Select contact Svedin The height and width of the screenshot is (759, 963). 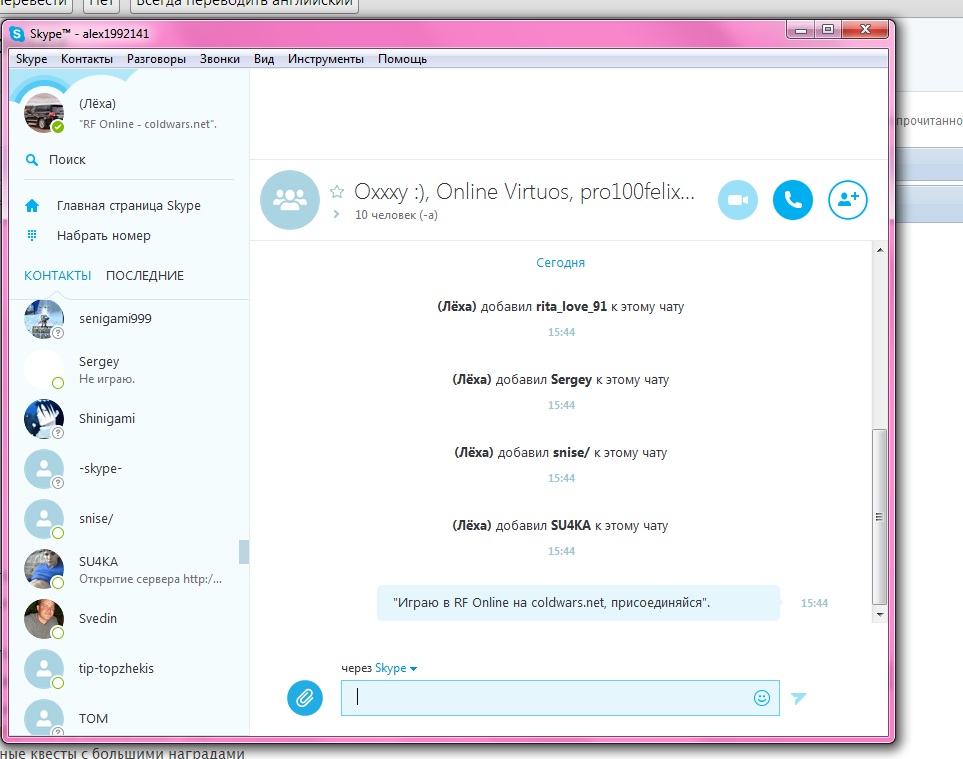[x=129, y=619]
